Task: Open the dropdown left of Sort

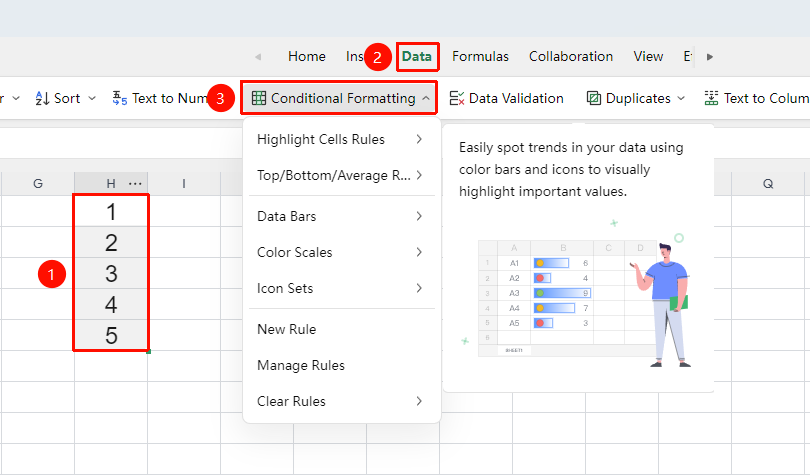Action: tap(15, 98)
